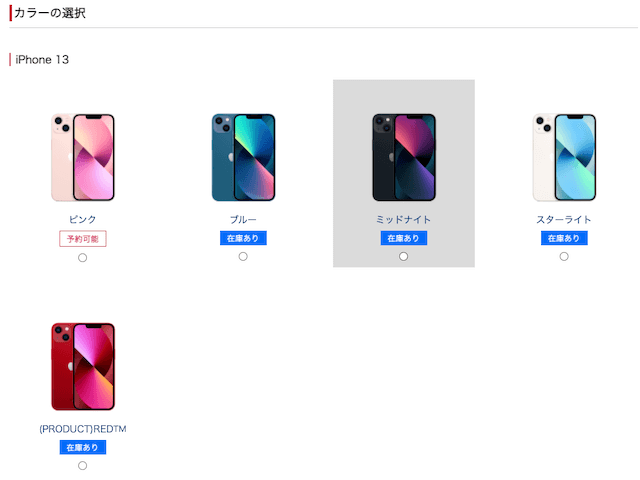Click the blue iPhone 13 image
The height and width of the screenshot is (480, 640).
pyautogui.click(x=243, y=158)
